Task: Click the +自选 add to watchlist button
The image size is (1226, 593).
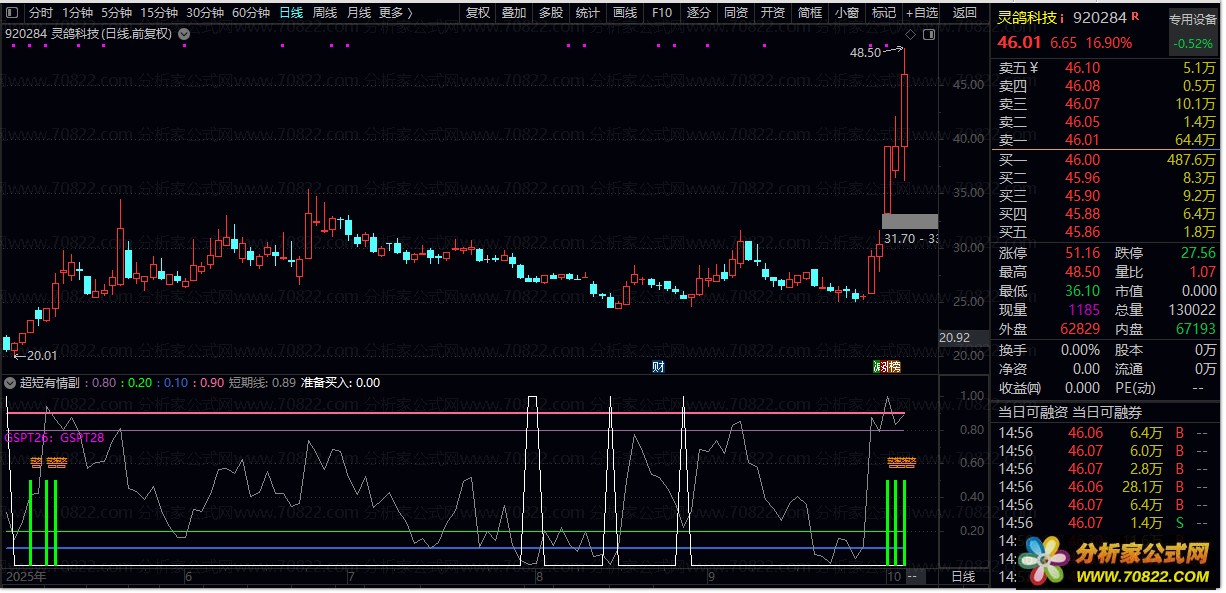Action: pyautogui.click(x=921, y=13)
